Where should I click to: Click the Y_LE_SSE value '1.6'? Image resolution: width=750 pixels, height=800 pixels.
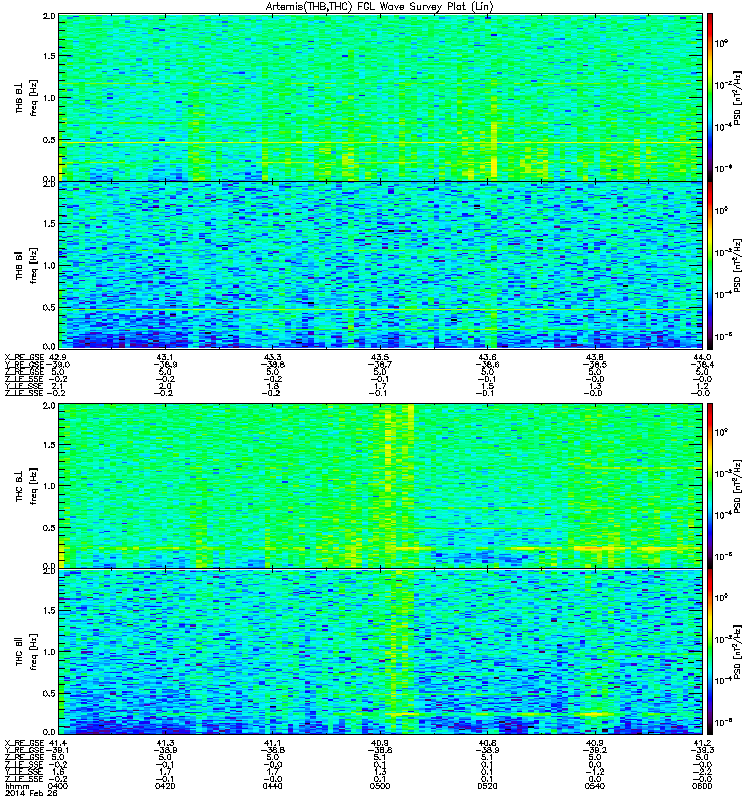coord(58,771)
